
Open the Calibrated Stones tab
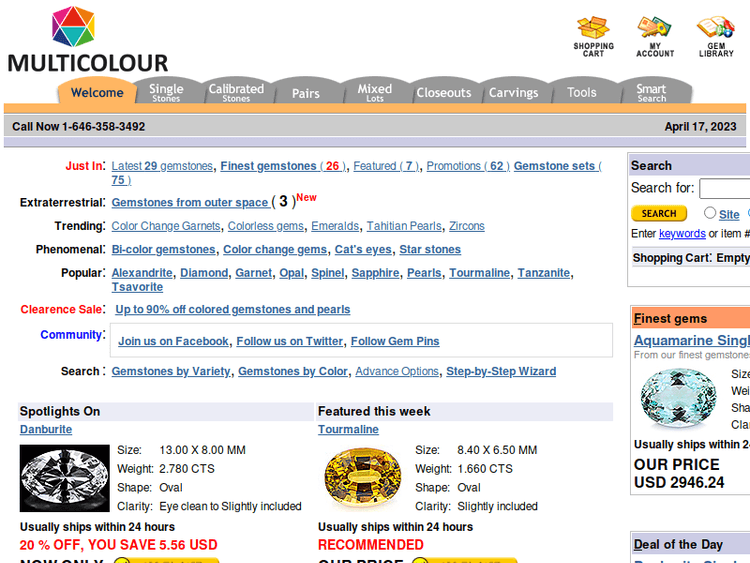(236, 92)
